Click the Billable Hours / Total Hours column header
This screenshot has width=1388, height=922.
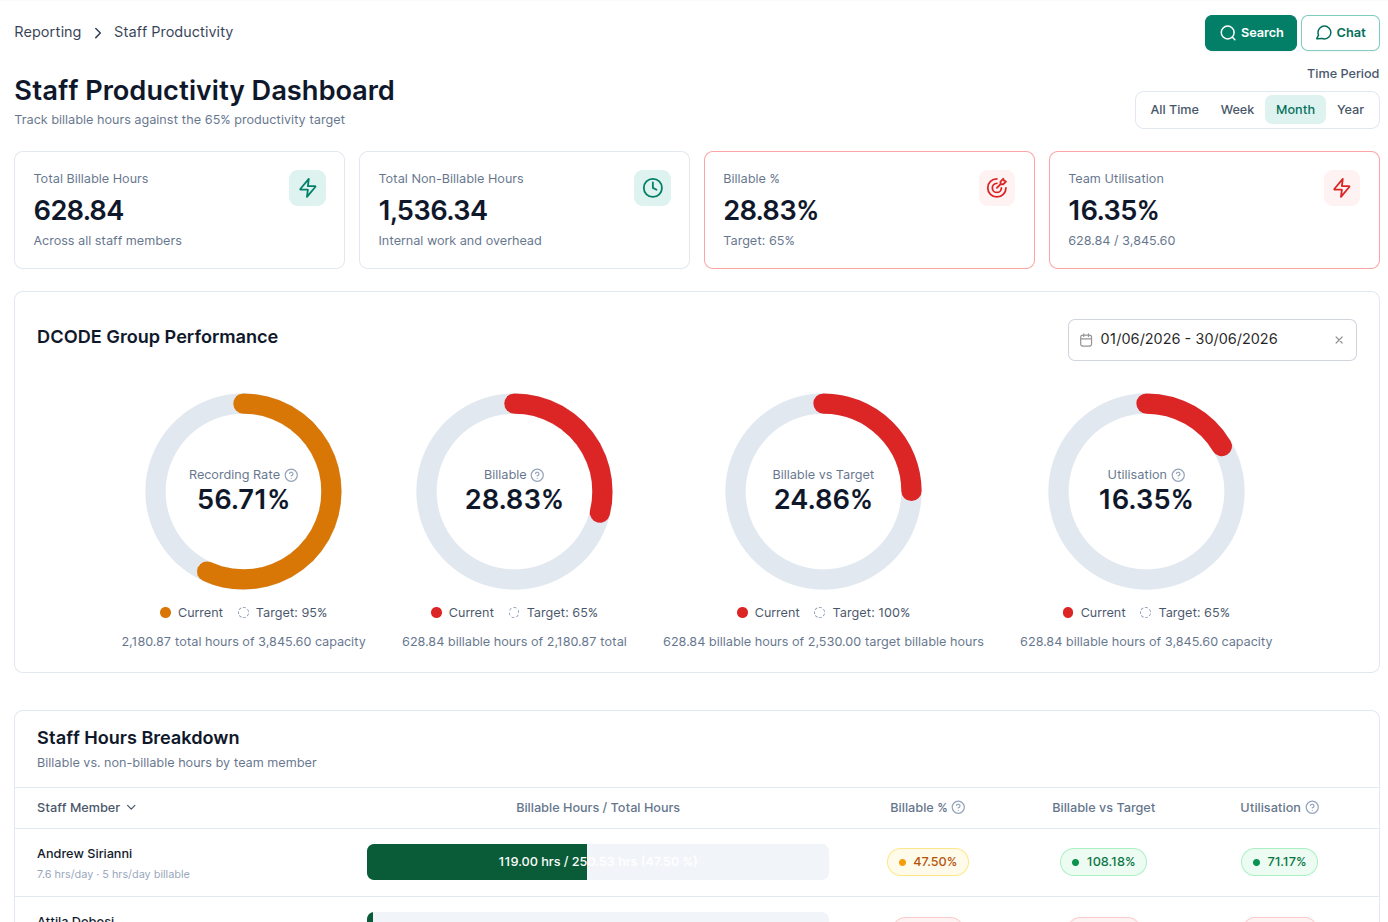(x=598, y=808)
